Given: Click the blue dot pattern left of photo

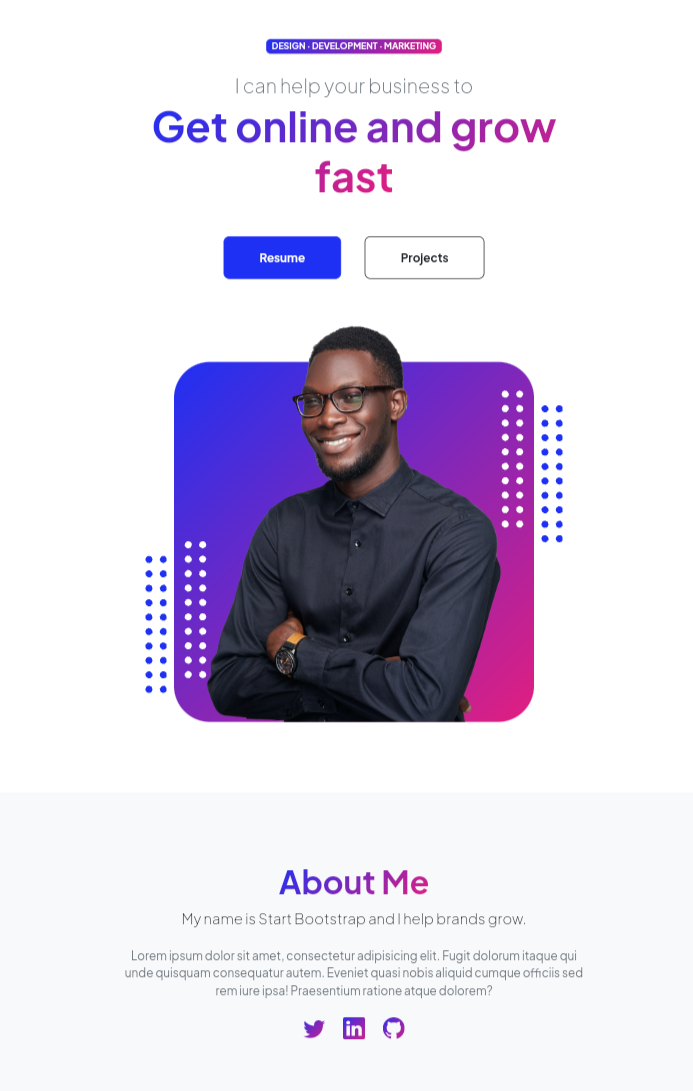Looking at the screenshot, I should click(156, 624).
